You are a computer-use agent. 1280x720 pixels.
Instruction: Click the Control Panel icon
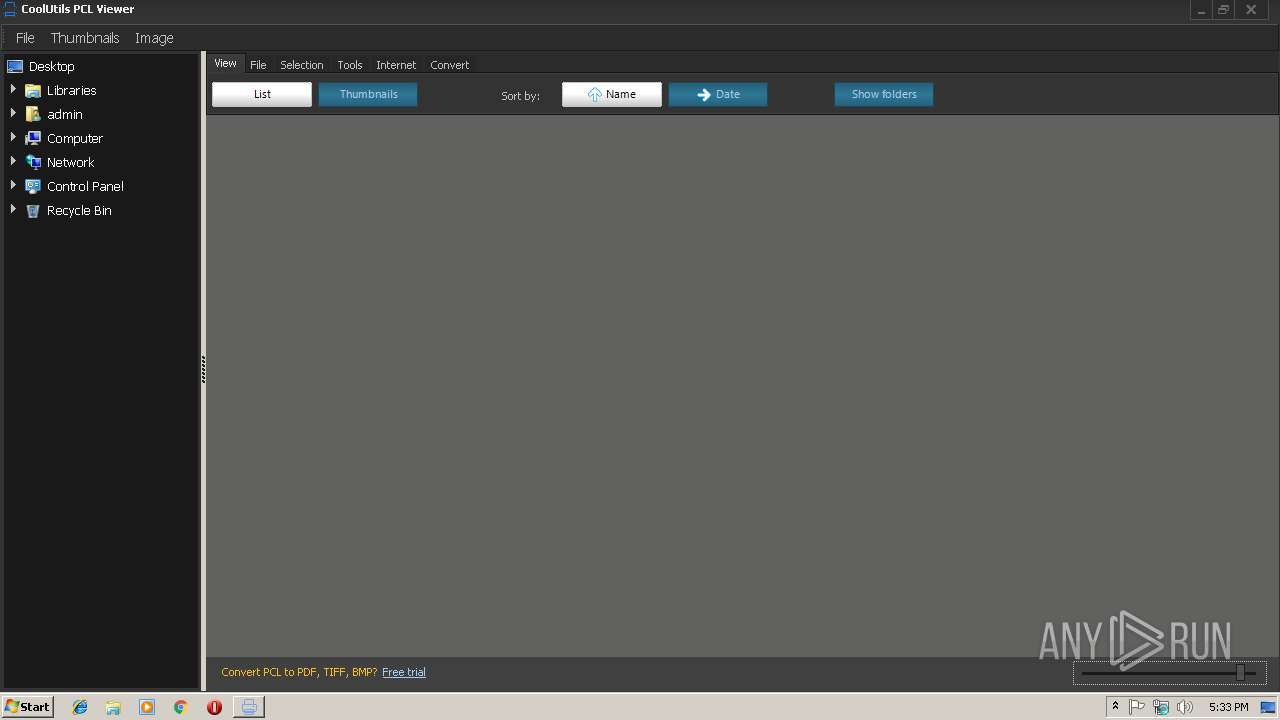click(33, 186)
